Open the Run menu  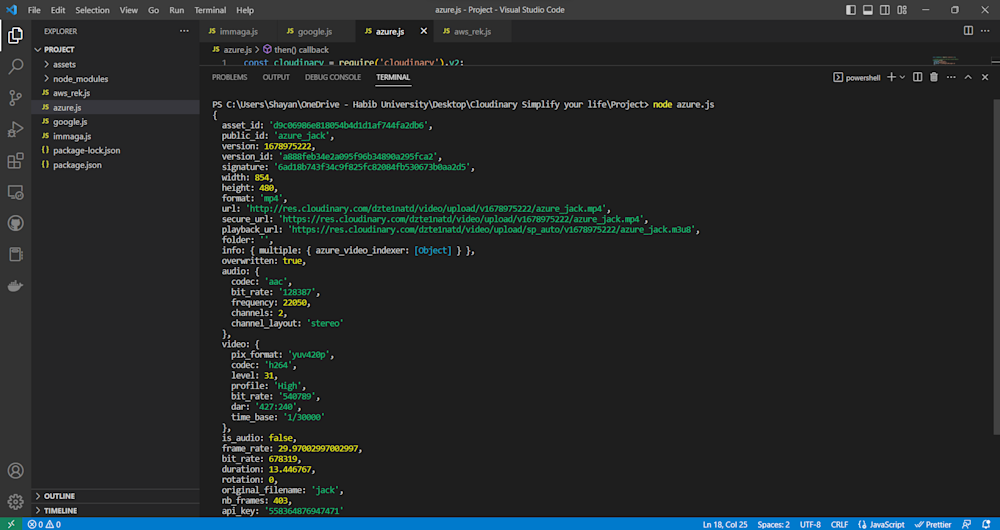[177, 10]
